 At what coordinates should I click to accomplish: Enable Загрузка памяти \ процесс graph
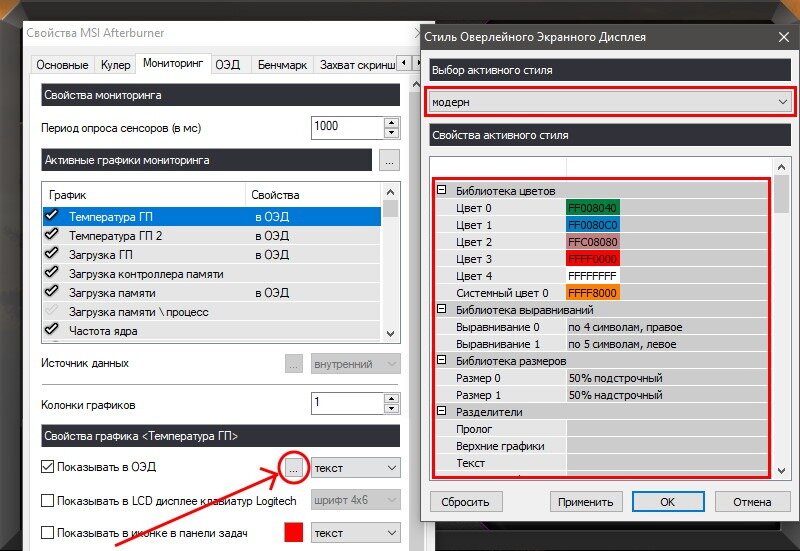point(52,311)
